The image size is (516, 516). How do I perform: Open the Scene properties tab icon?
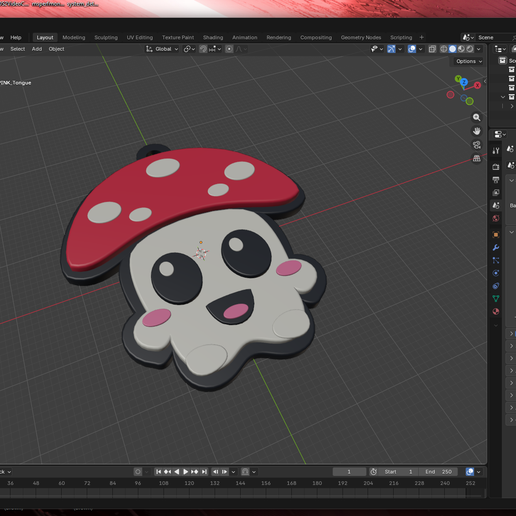pyautogui.click(x=496, y=205)
